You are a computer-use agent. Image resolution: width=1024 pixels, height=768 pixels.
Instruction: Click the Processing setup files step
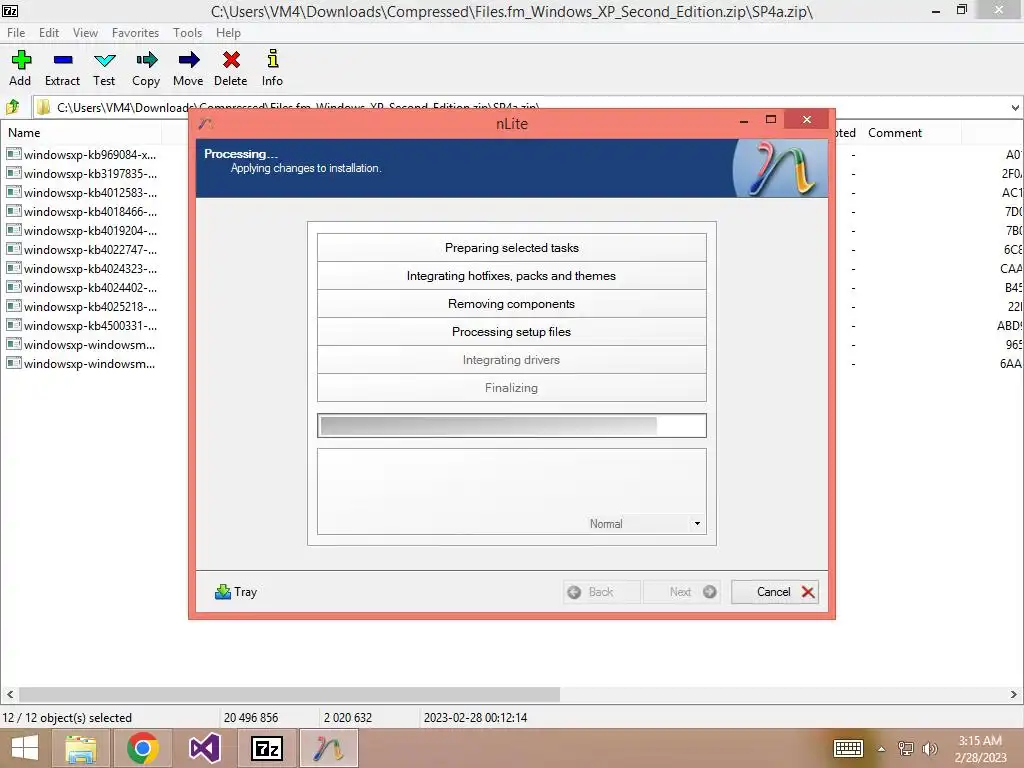click(x=511, y=332)
